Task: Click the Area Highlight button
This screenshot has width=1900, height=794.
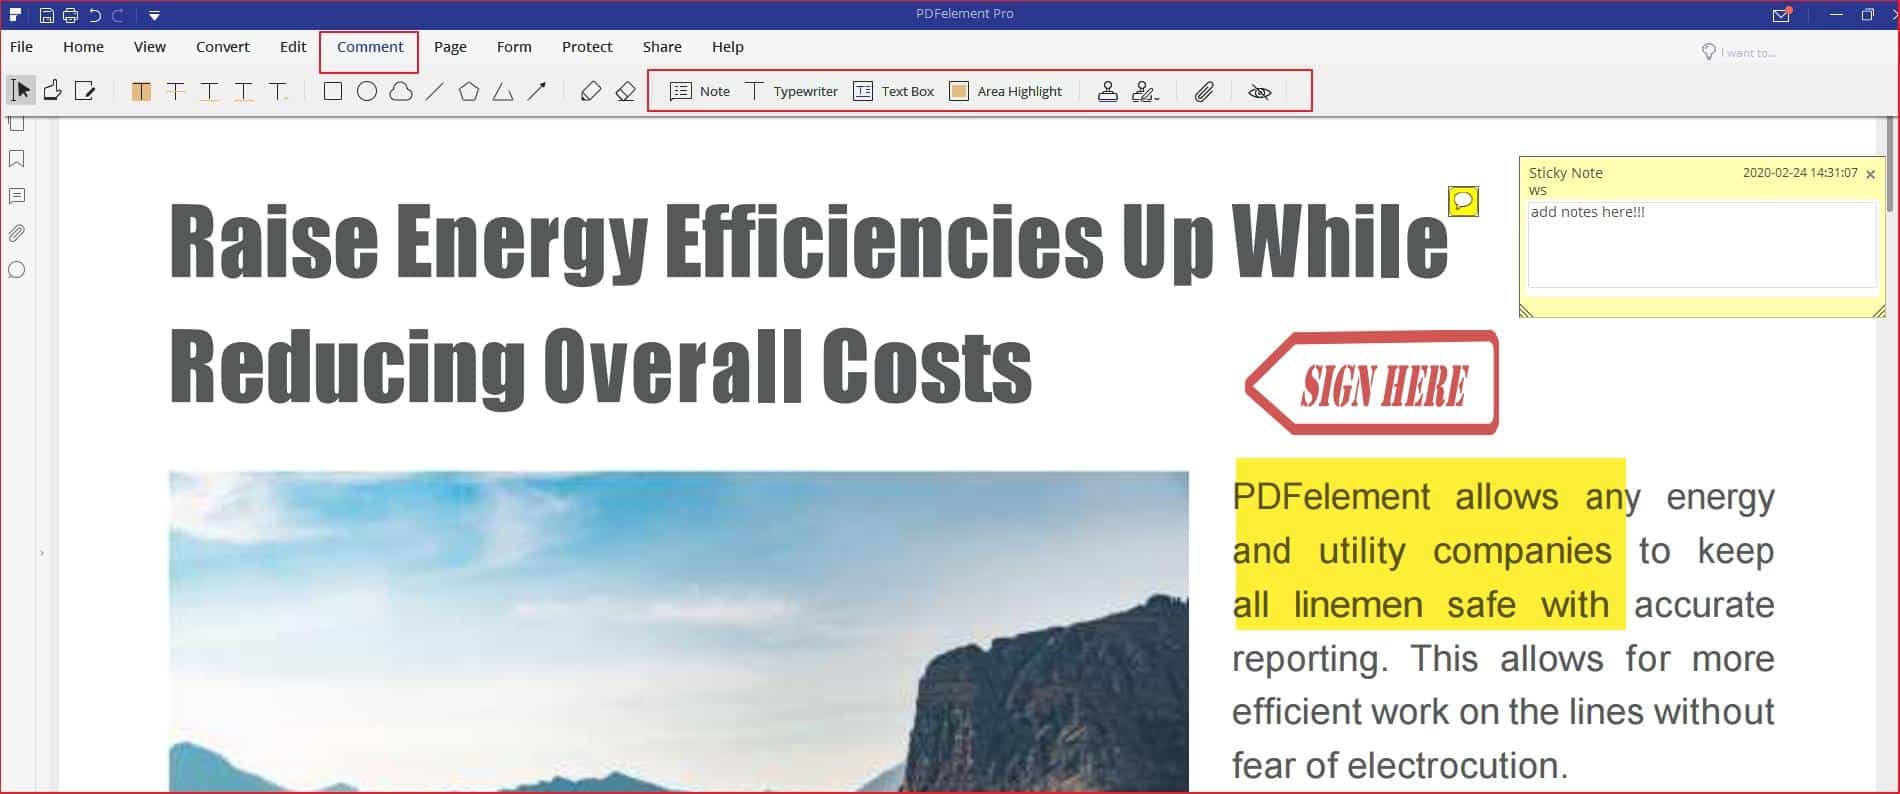Action: coord(1005,91)
